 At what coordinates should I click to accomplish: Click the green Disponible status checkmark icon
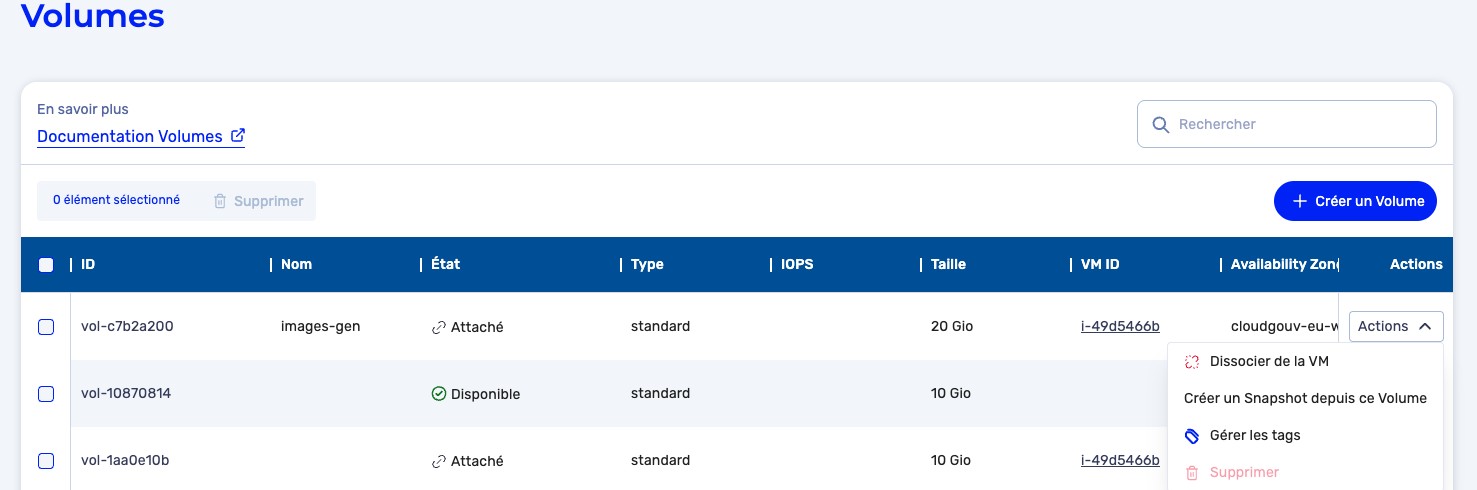tap(438, 394)
